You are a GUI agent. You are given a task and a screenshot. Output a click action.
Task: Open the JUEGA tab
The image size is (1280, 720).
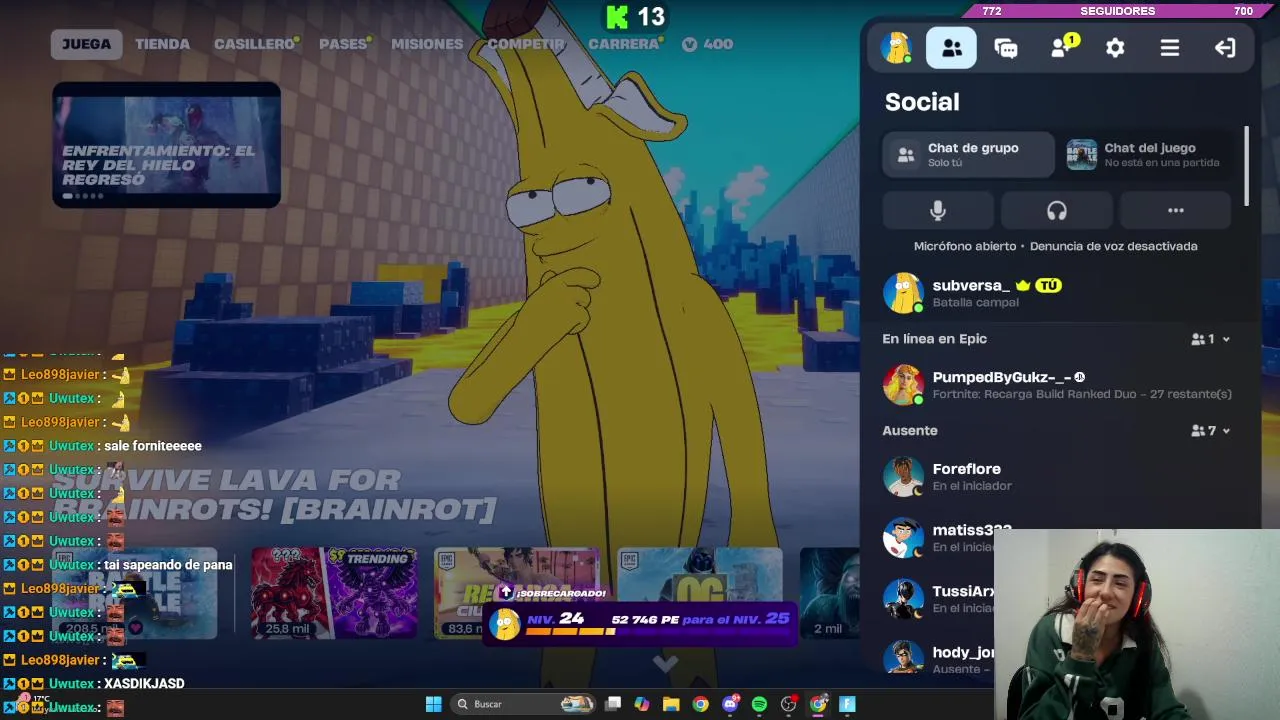[x=86, y=44]
